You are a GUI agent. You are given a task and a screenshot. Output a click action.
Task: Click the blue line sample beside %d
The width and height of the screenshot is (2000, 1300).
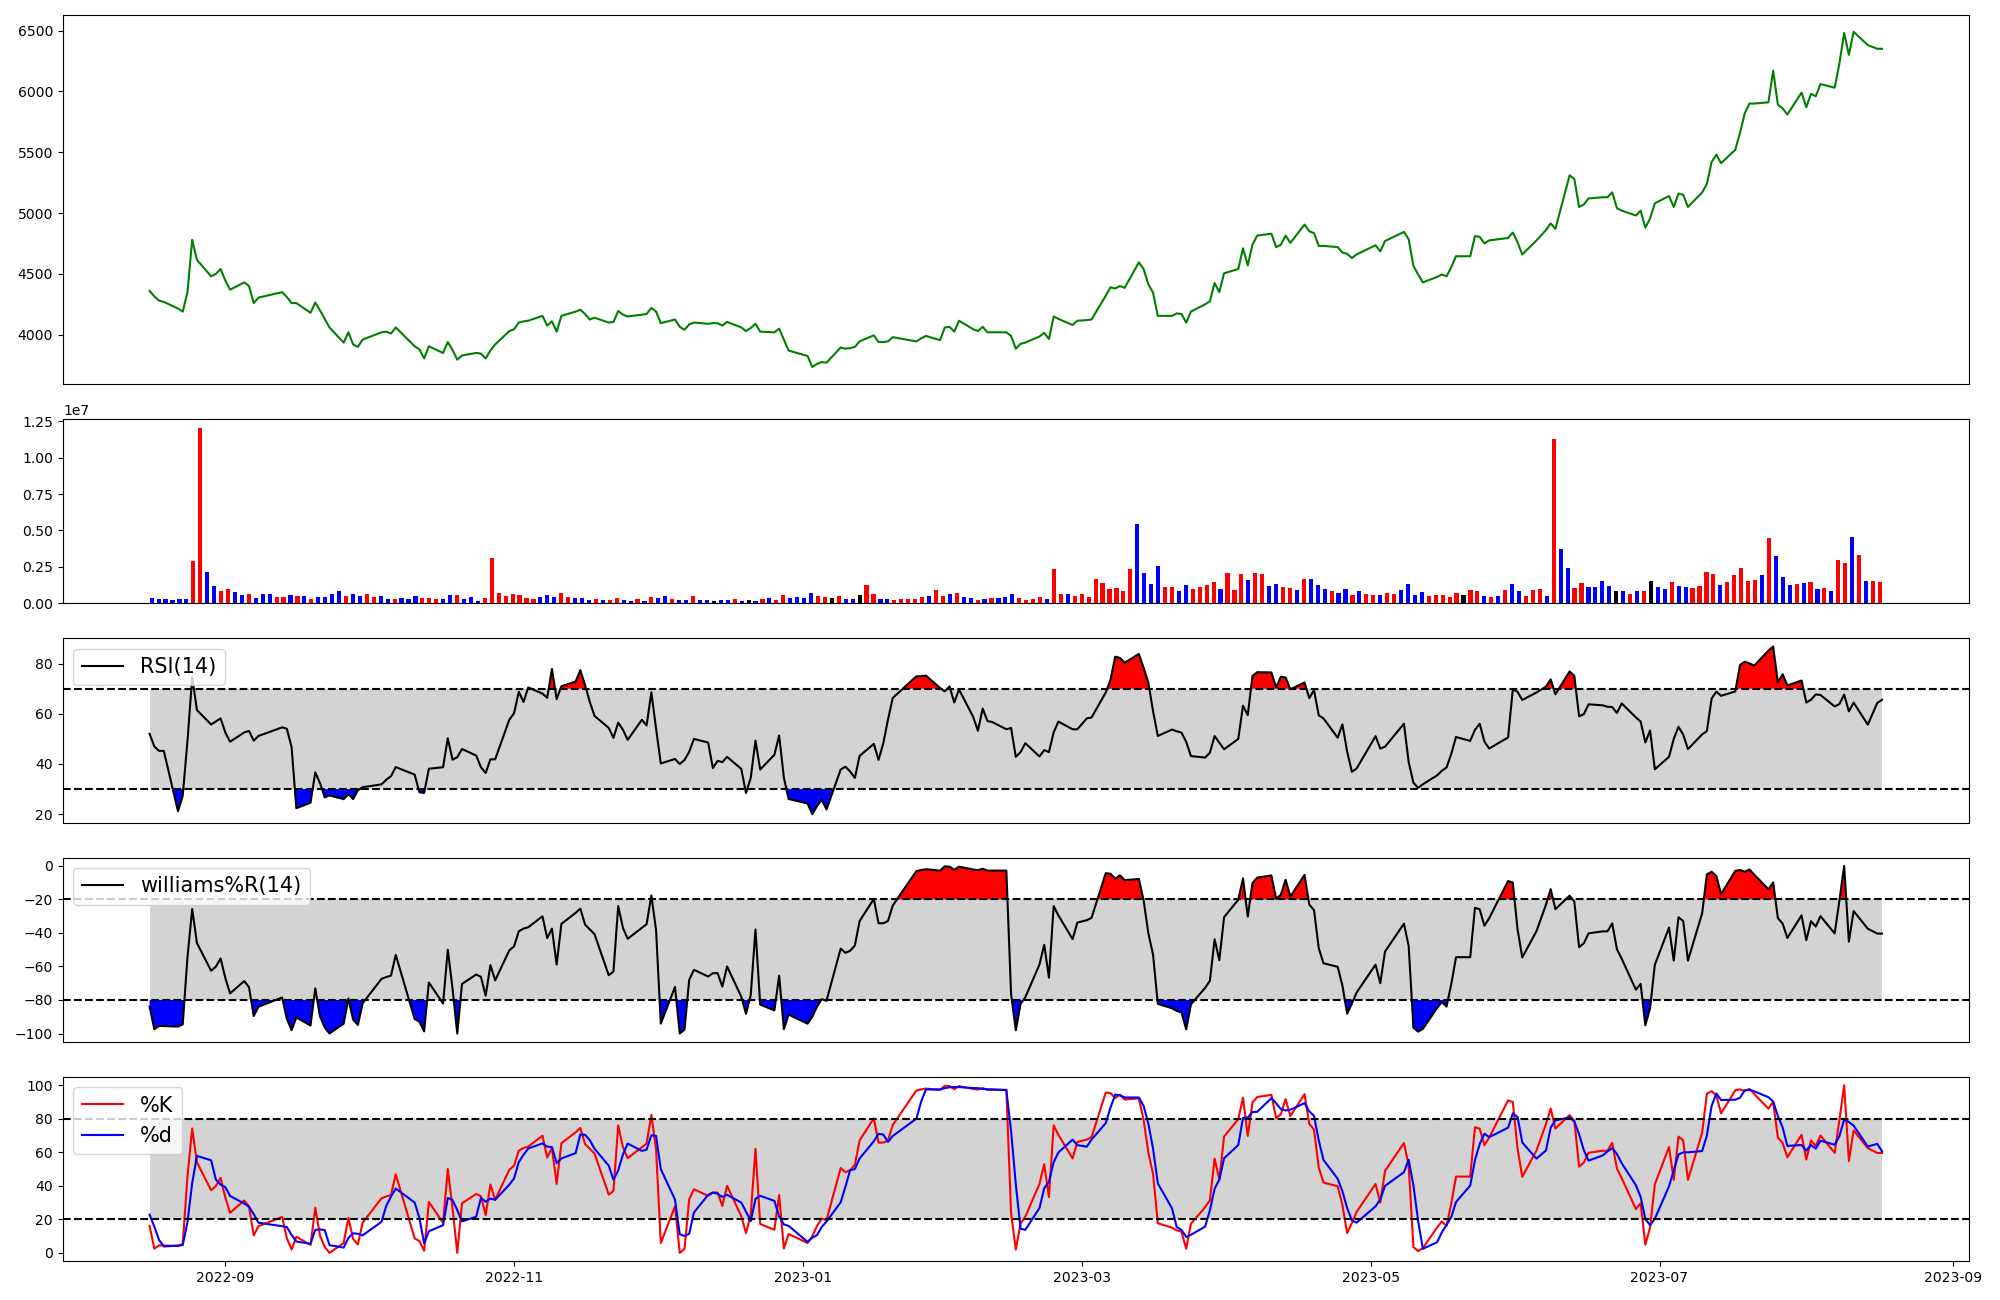[102, 1135]
